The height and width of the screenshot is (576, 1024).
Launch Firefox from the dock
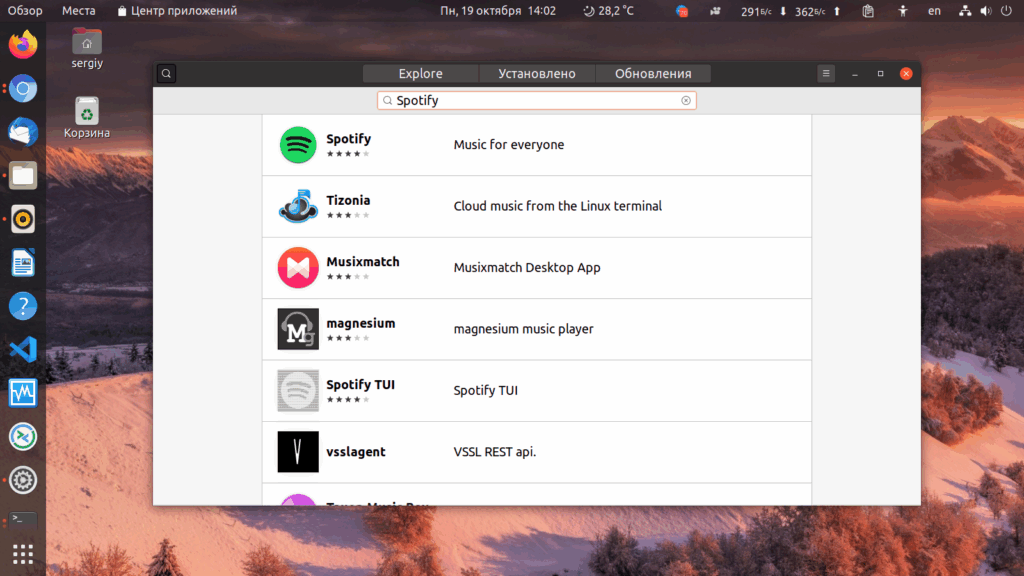(x=23, y=44)
